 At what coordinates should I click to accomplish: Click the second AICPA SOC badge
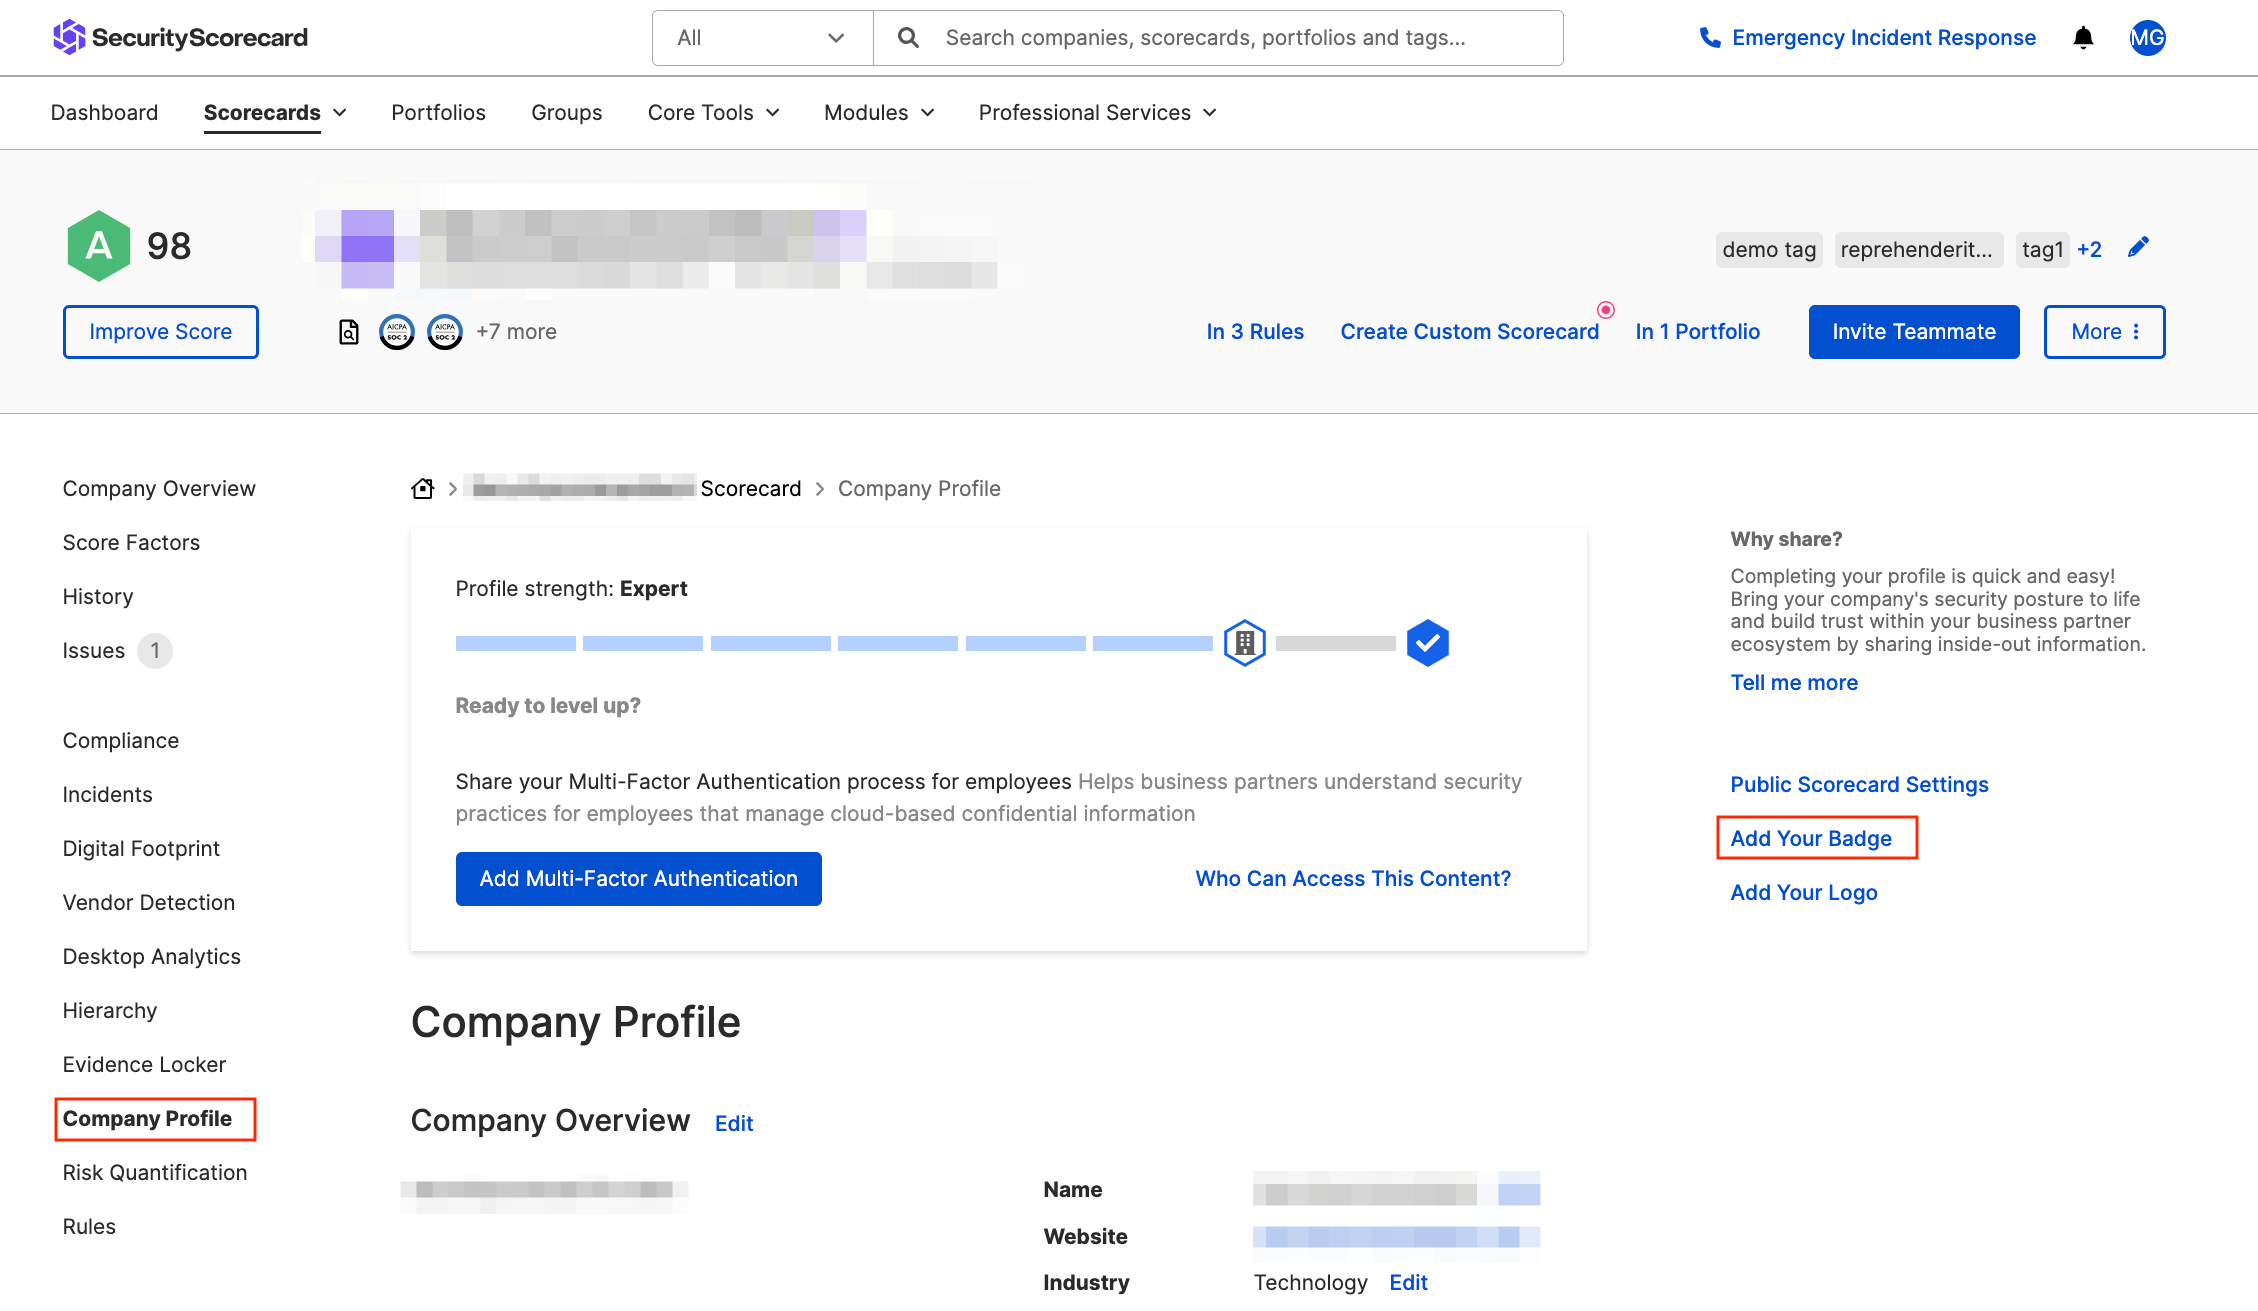(445, 332)
